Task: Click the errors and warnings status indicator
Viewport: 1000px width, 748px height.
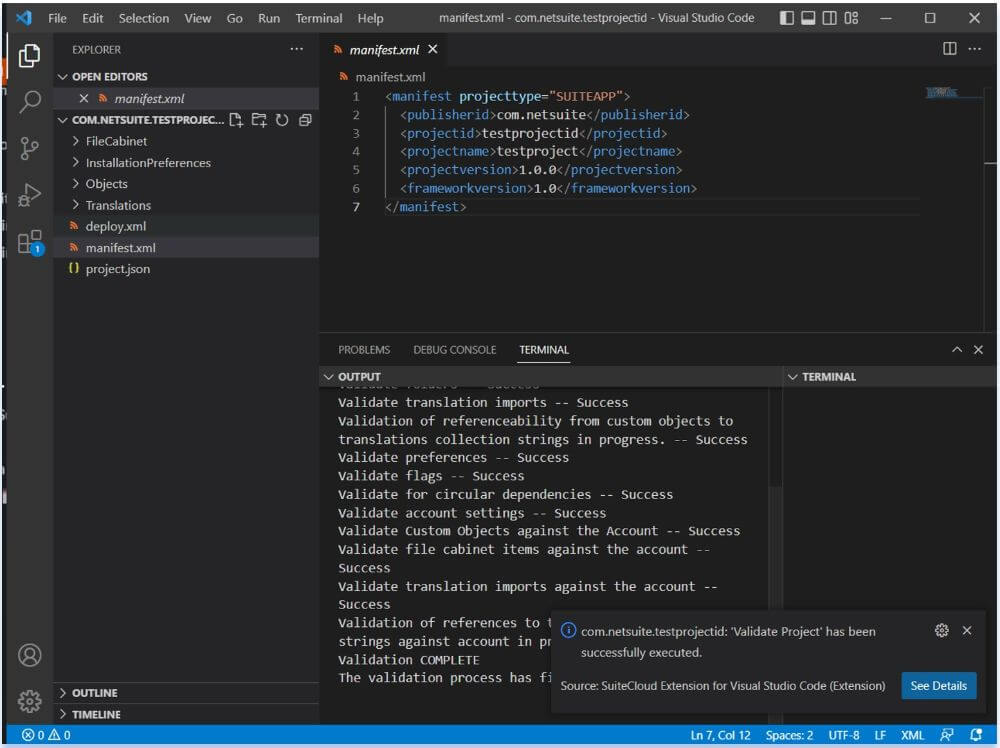Action: pos(46,735)
